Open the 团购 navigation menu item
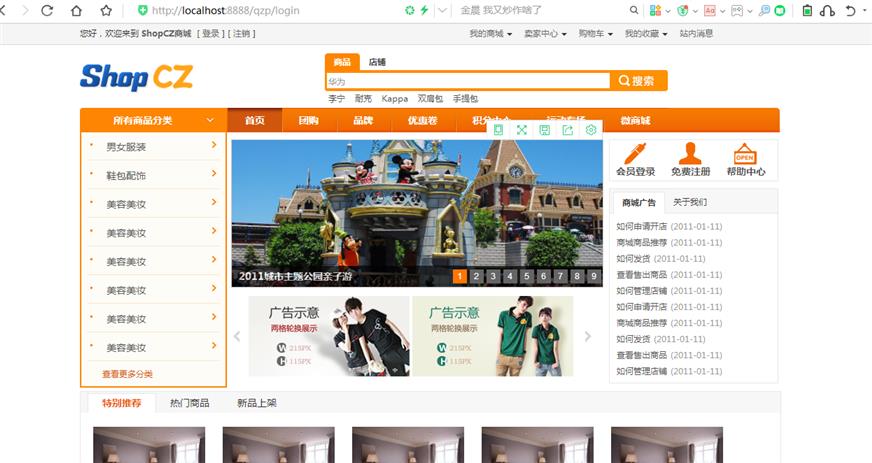Viewport: 872px width, 463px height. tap(308, 121)
